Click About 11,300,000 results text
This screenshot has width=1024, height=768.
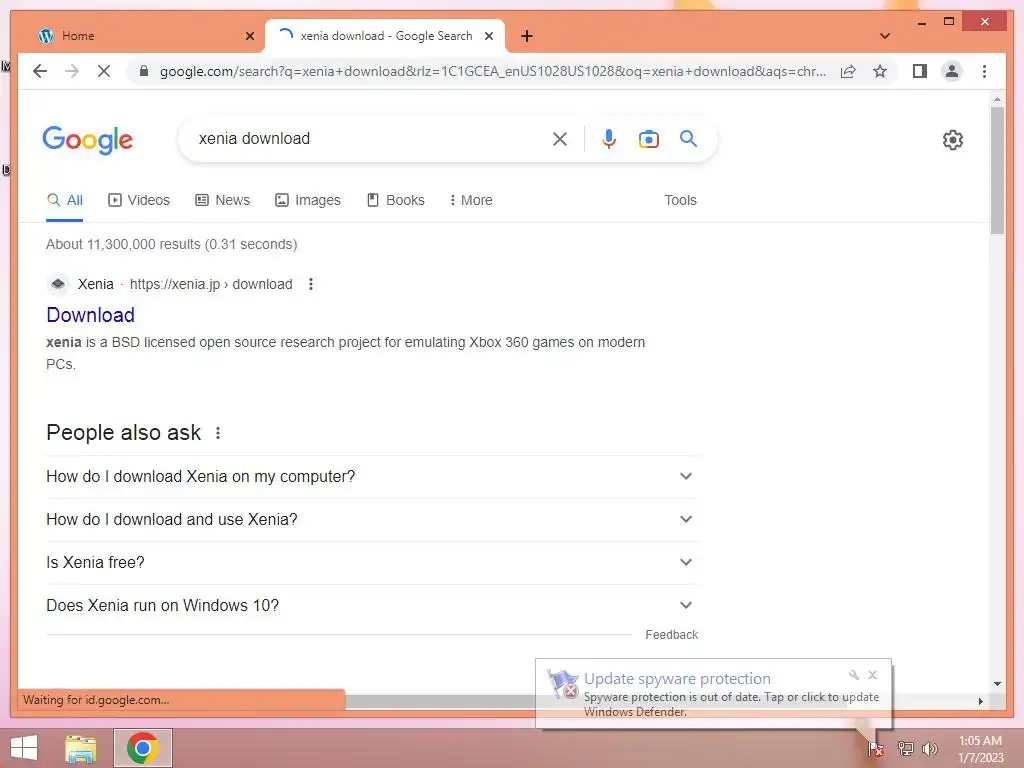(171, 244)
